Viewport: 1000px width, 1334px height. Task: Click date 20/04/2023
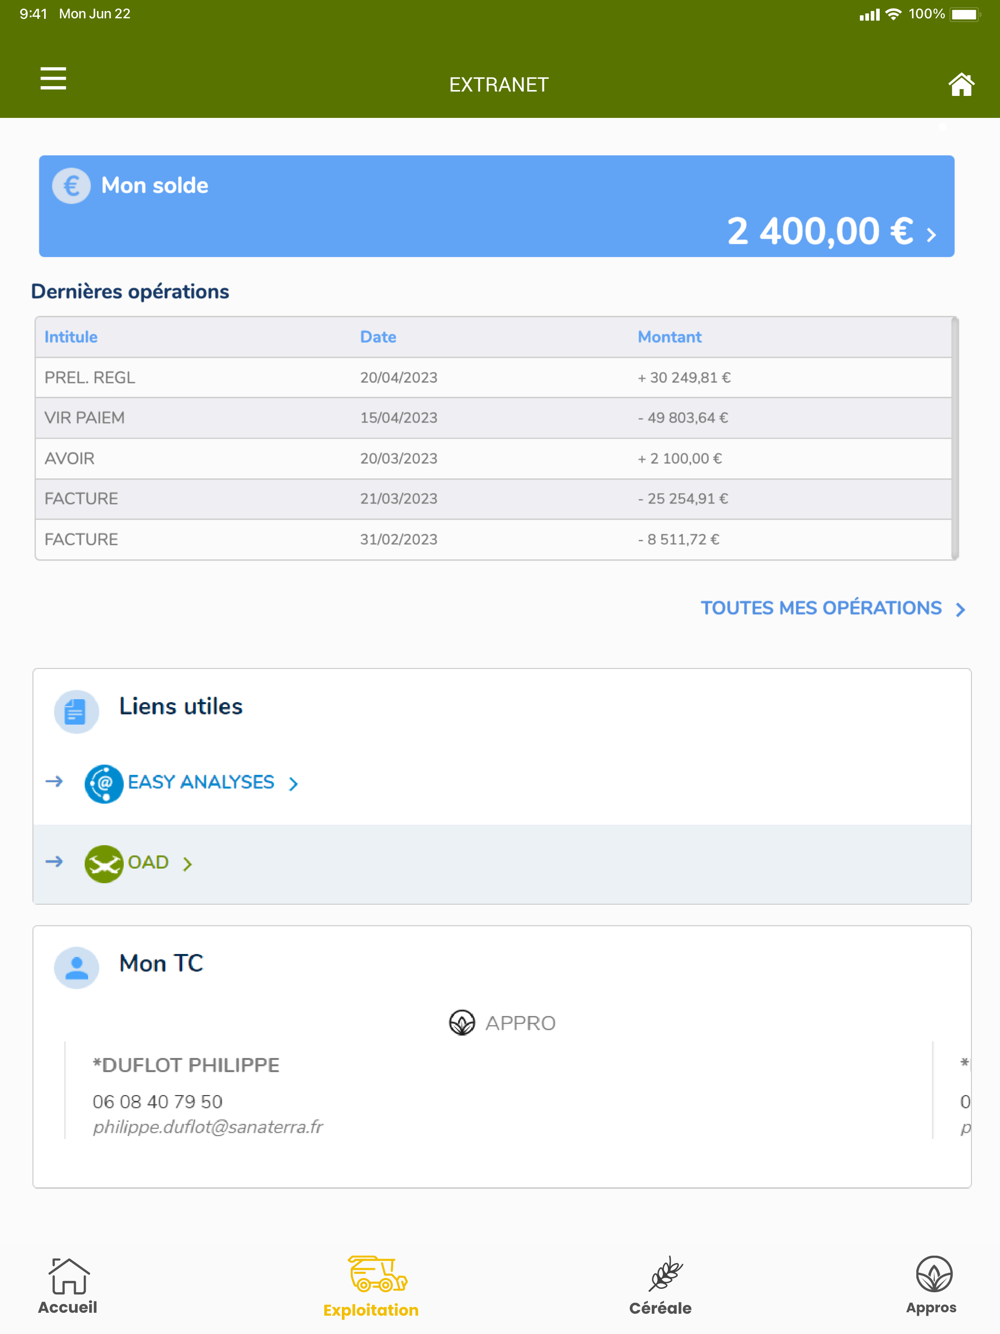pos(399,378)
